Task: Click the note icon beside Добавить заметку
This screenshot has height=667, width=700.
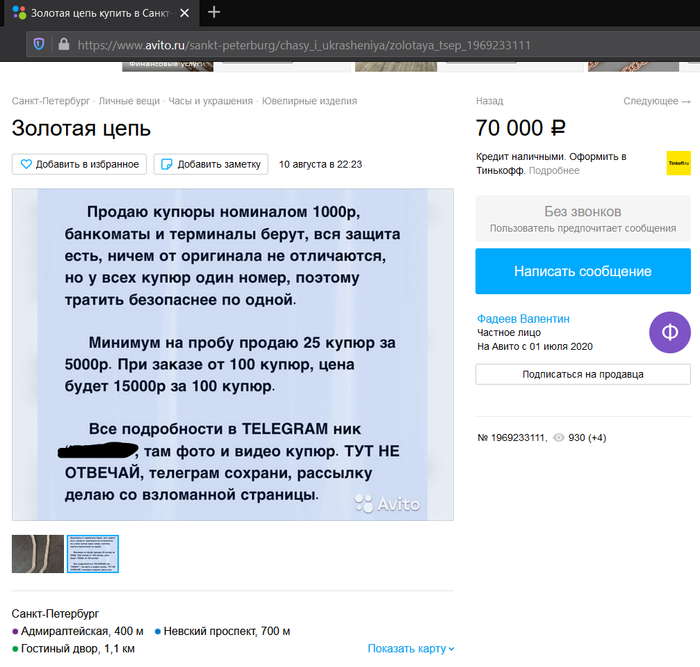Action: coord(166,164)
